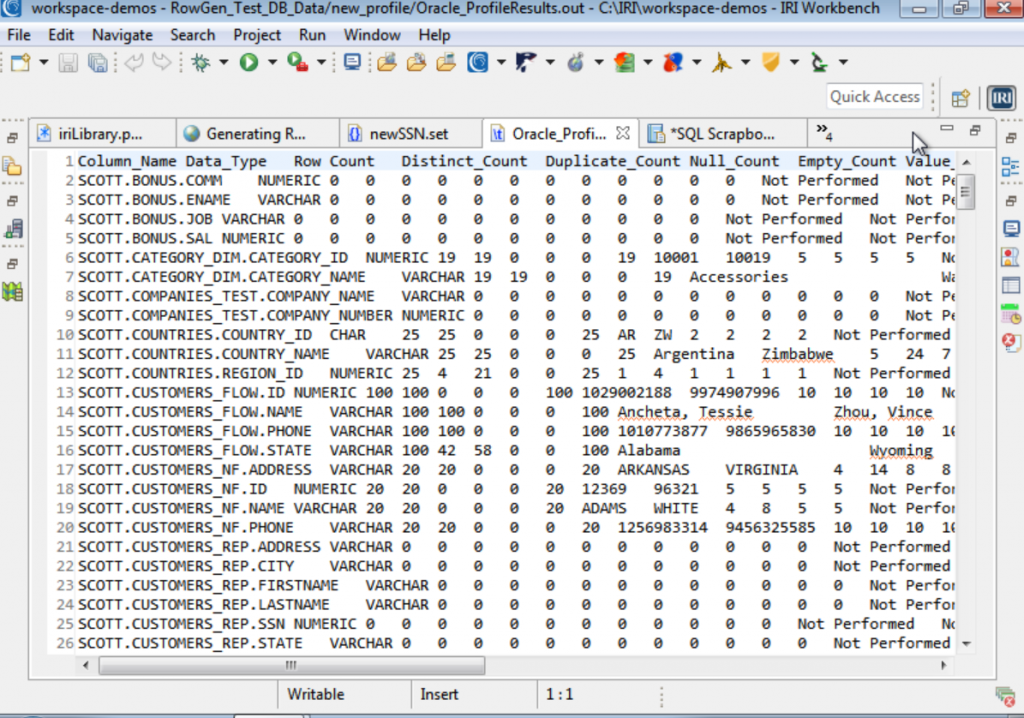Switch to the Generating R... tab

tap(255, 134)
